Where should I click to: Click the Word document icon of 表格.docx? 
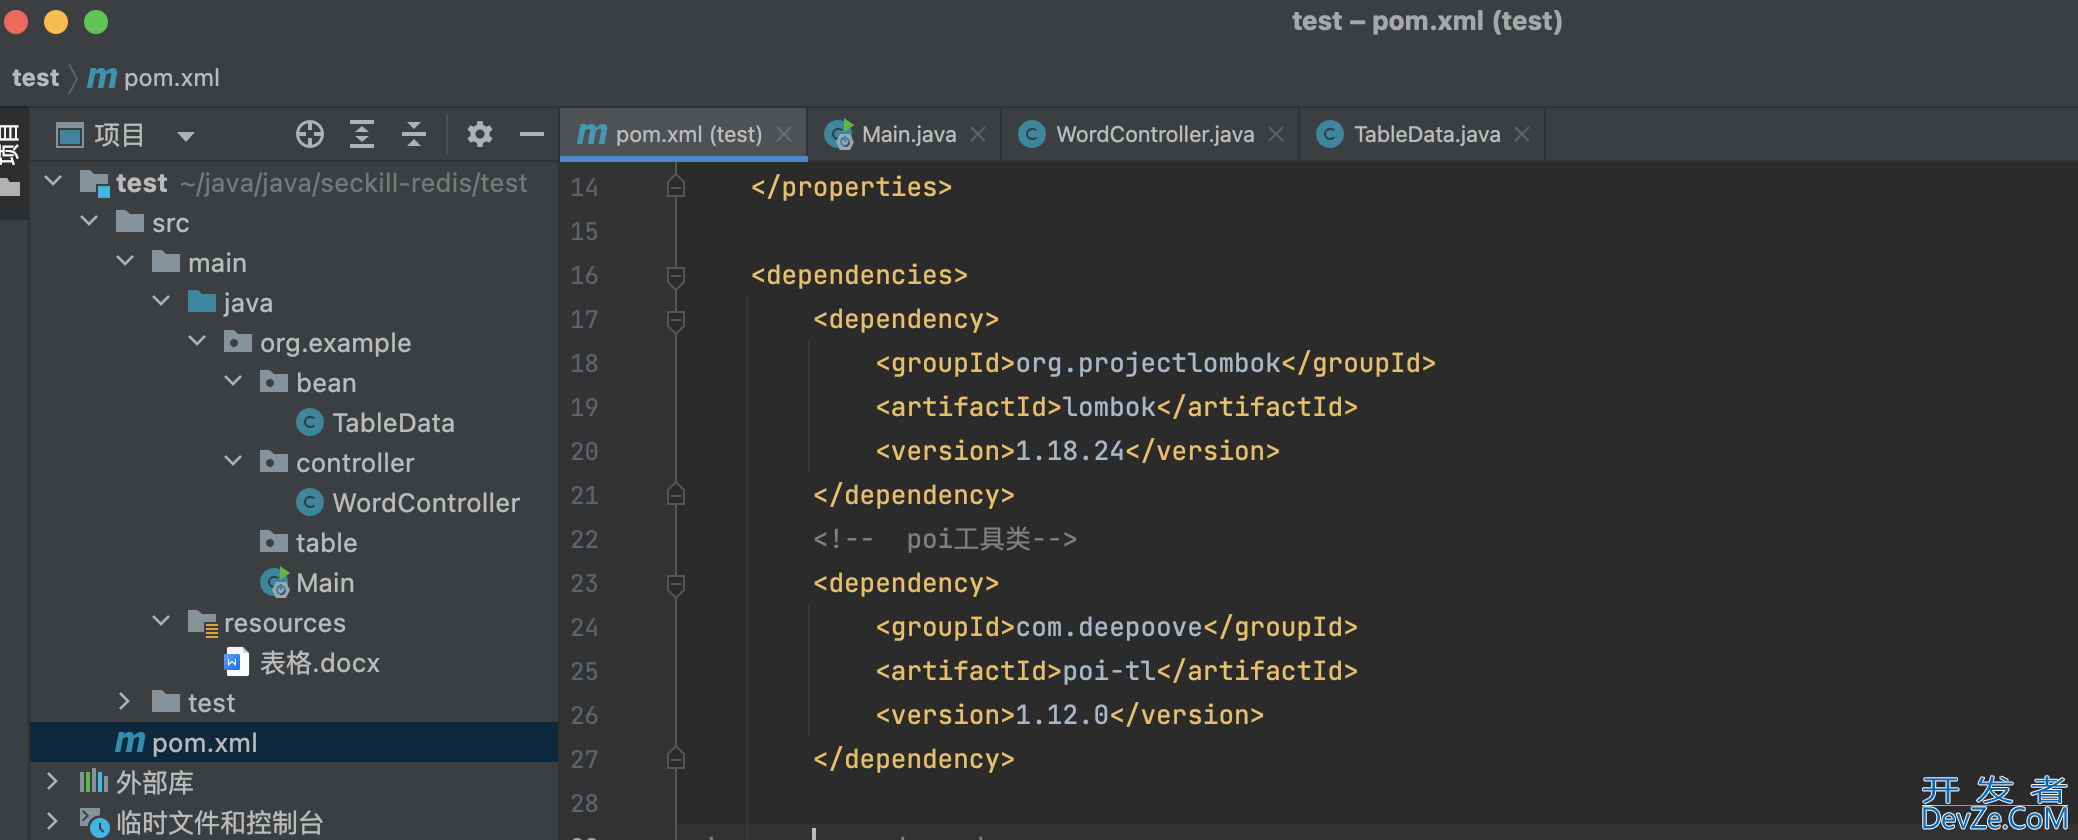point(236,662)
